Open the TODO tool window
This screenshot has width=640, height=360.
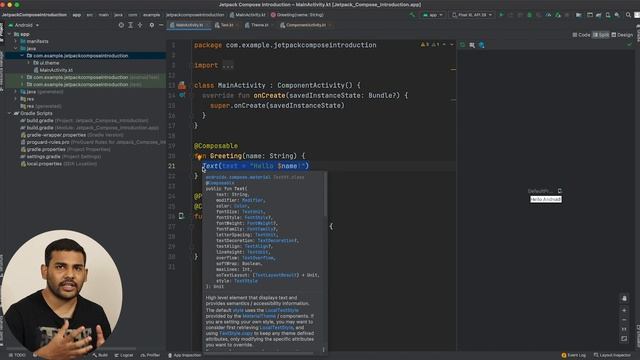(17, 355)
